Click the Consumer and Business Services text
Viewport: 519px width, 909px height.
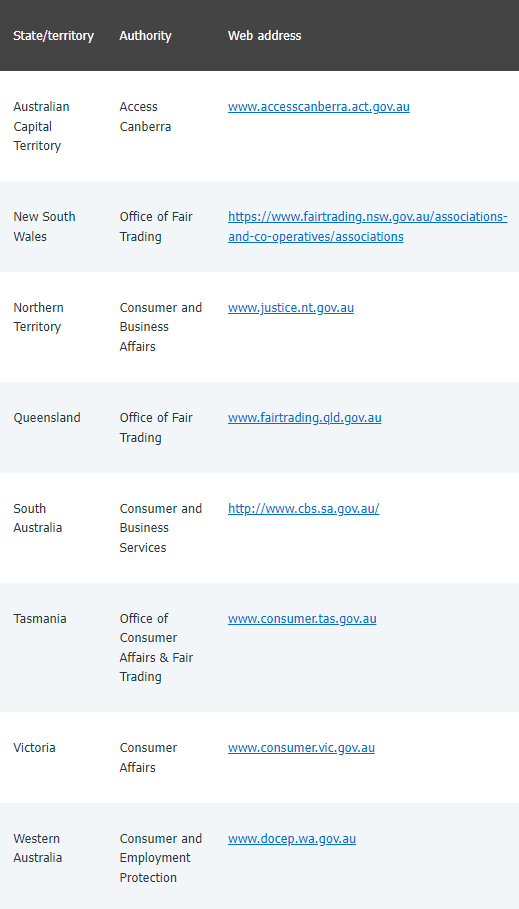[x=161, y=528]
